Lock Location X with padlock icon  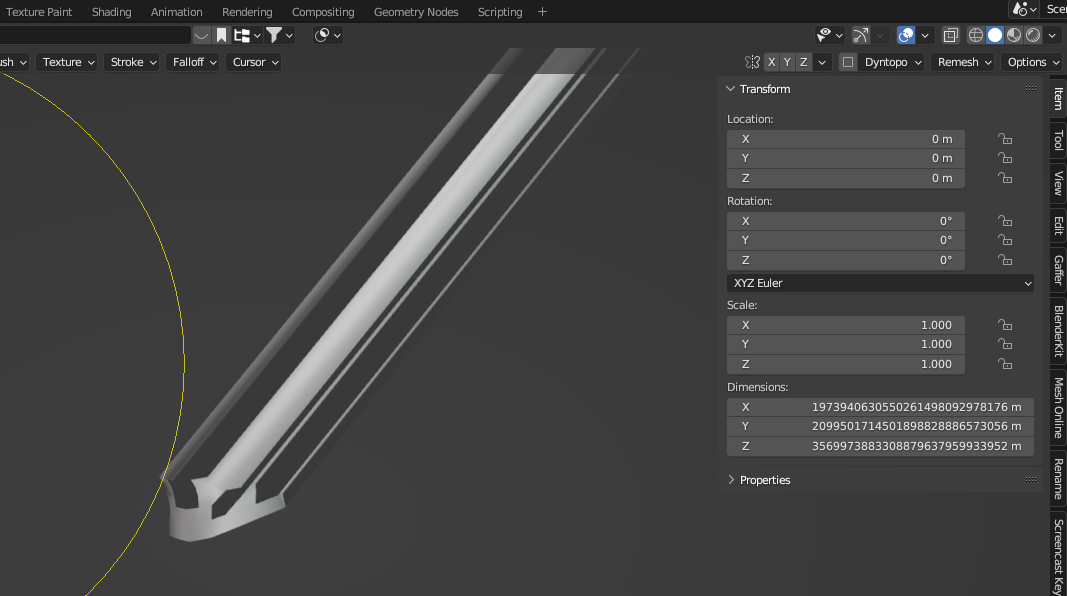pos(1005,139)
